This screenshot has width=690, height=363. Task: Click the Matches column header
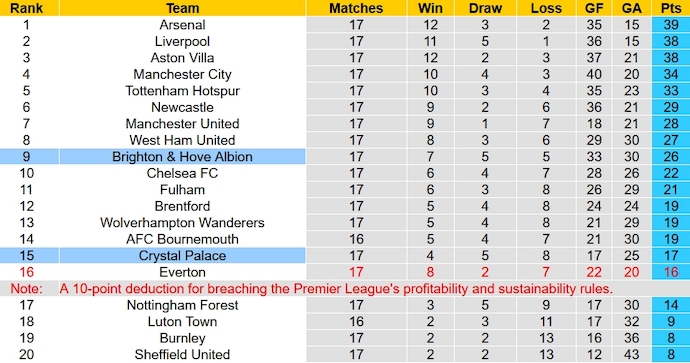[356, 8]
